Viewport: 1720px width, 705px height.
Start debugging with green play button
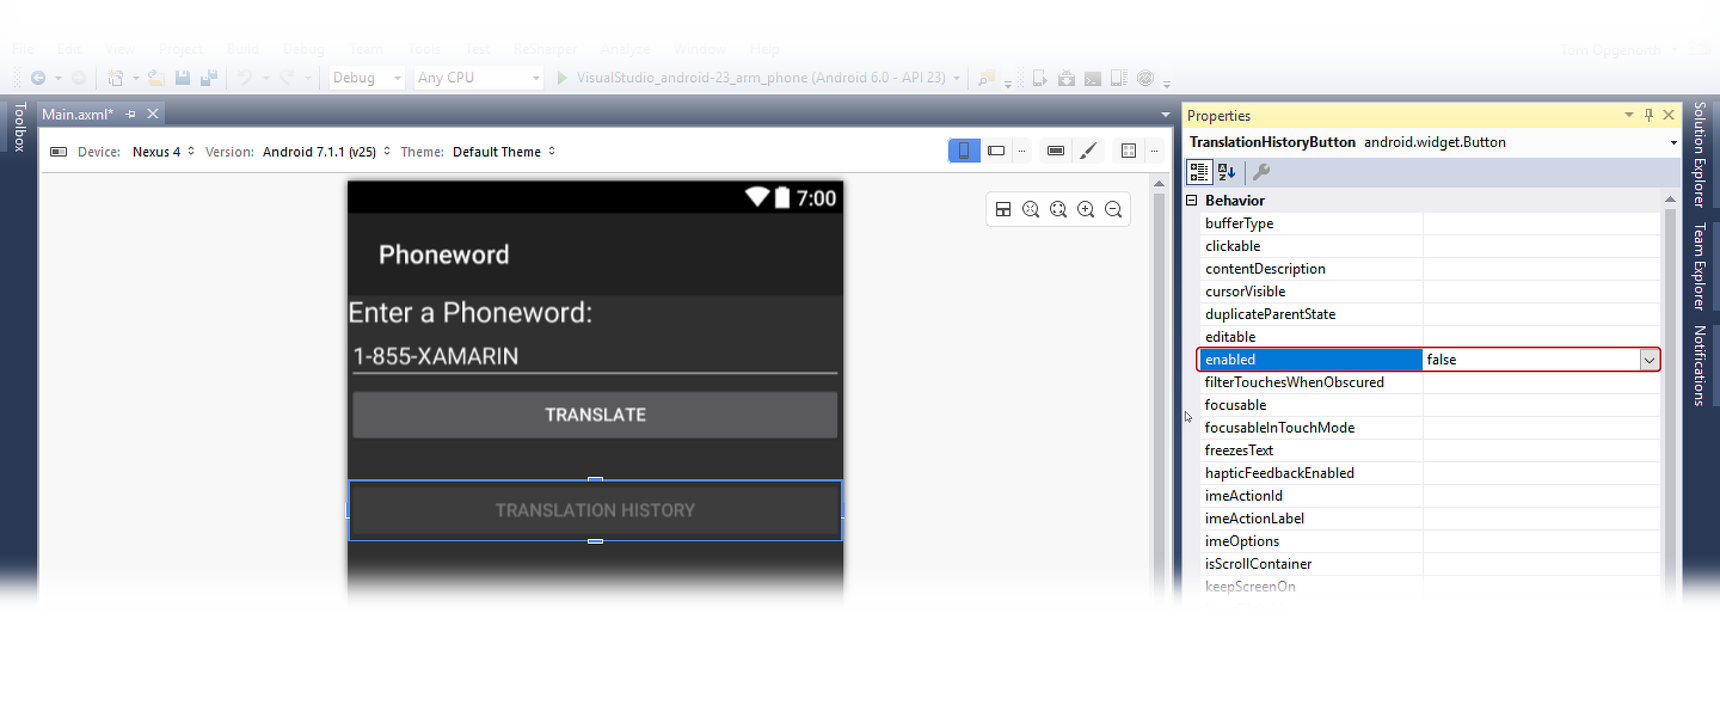pyautogui.click(x=562, y=78)
